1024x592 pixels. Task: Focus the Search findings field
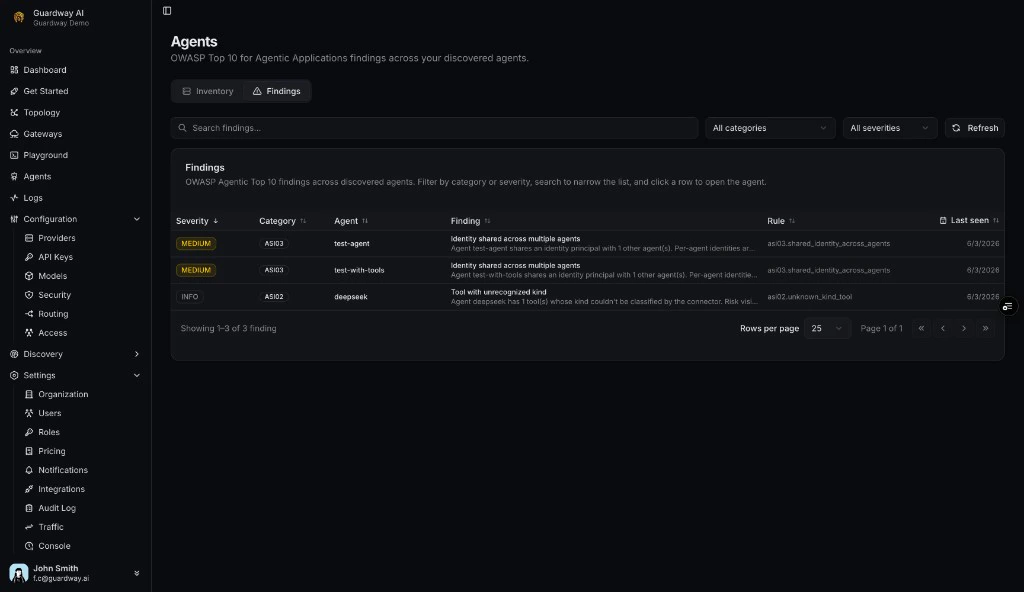(x=434, y=128)
